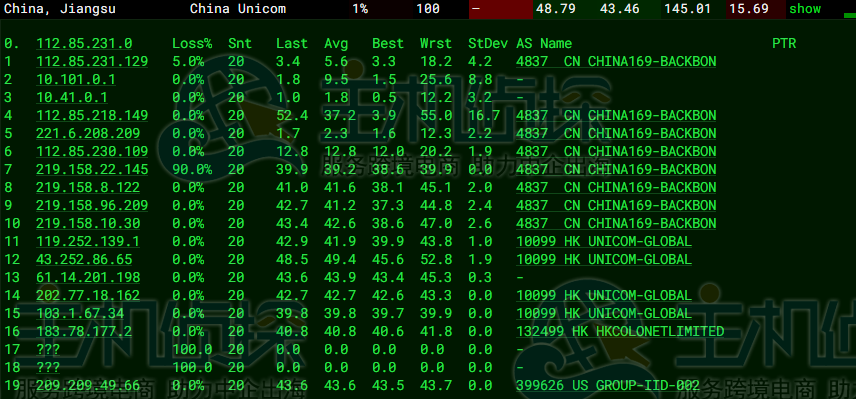Click IP address 219.158.10.30

coord(88,224)
